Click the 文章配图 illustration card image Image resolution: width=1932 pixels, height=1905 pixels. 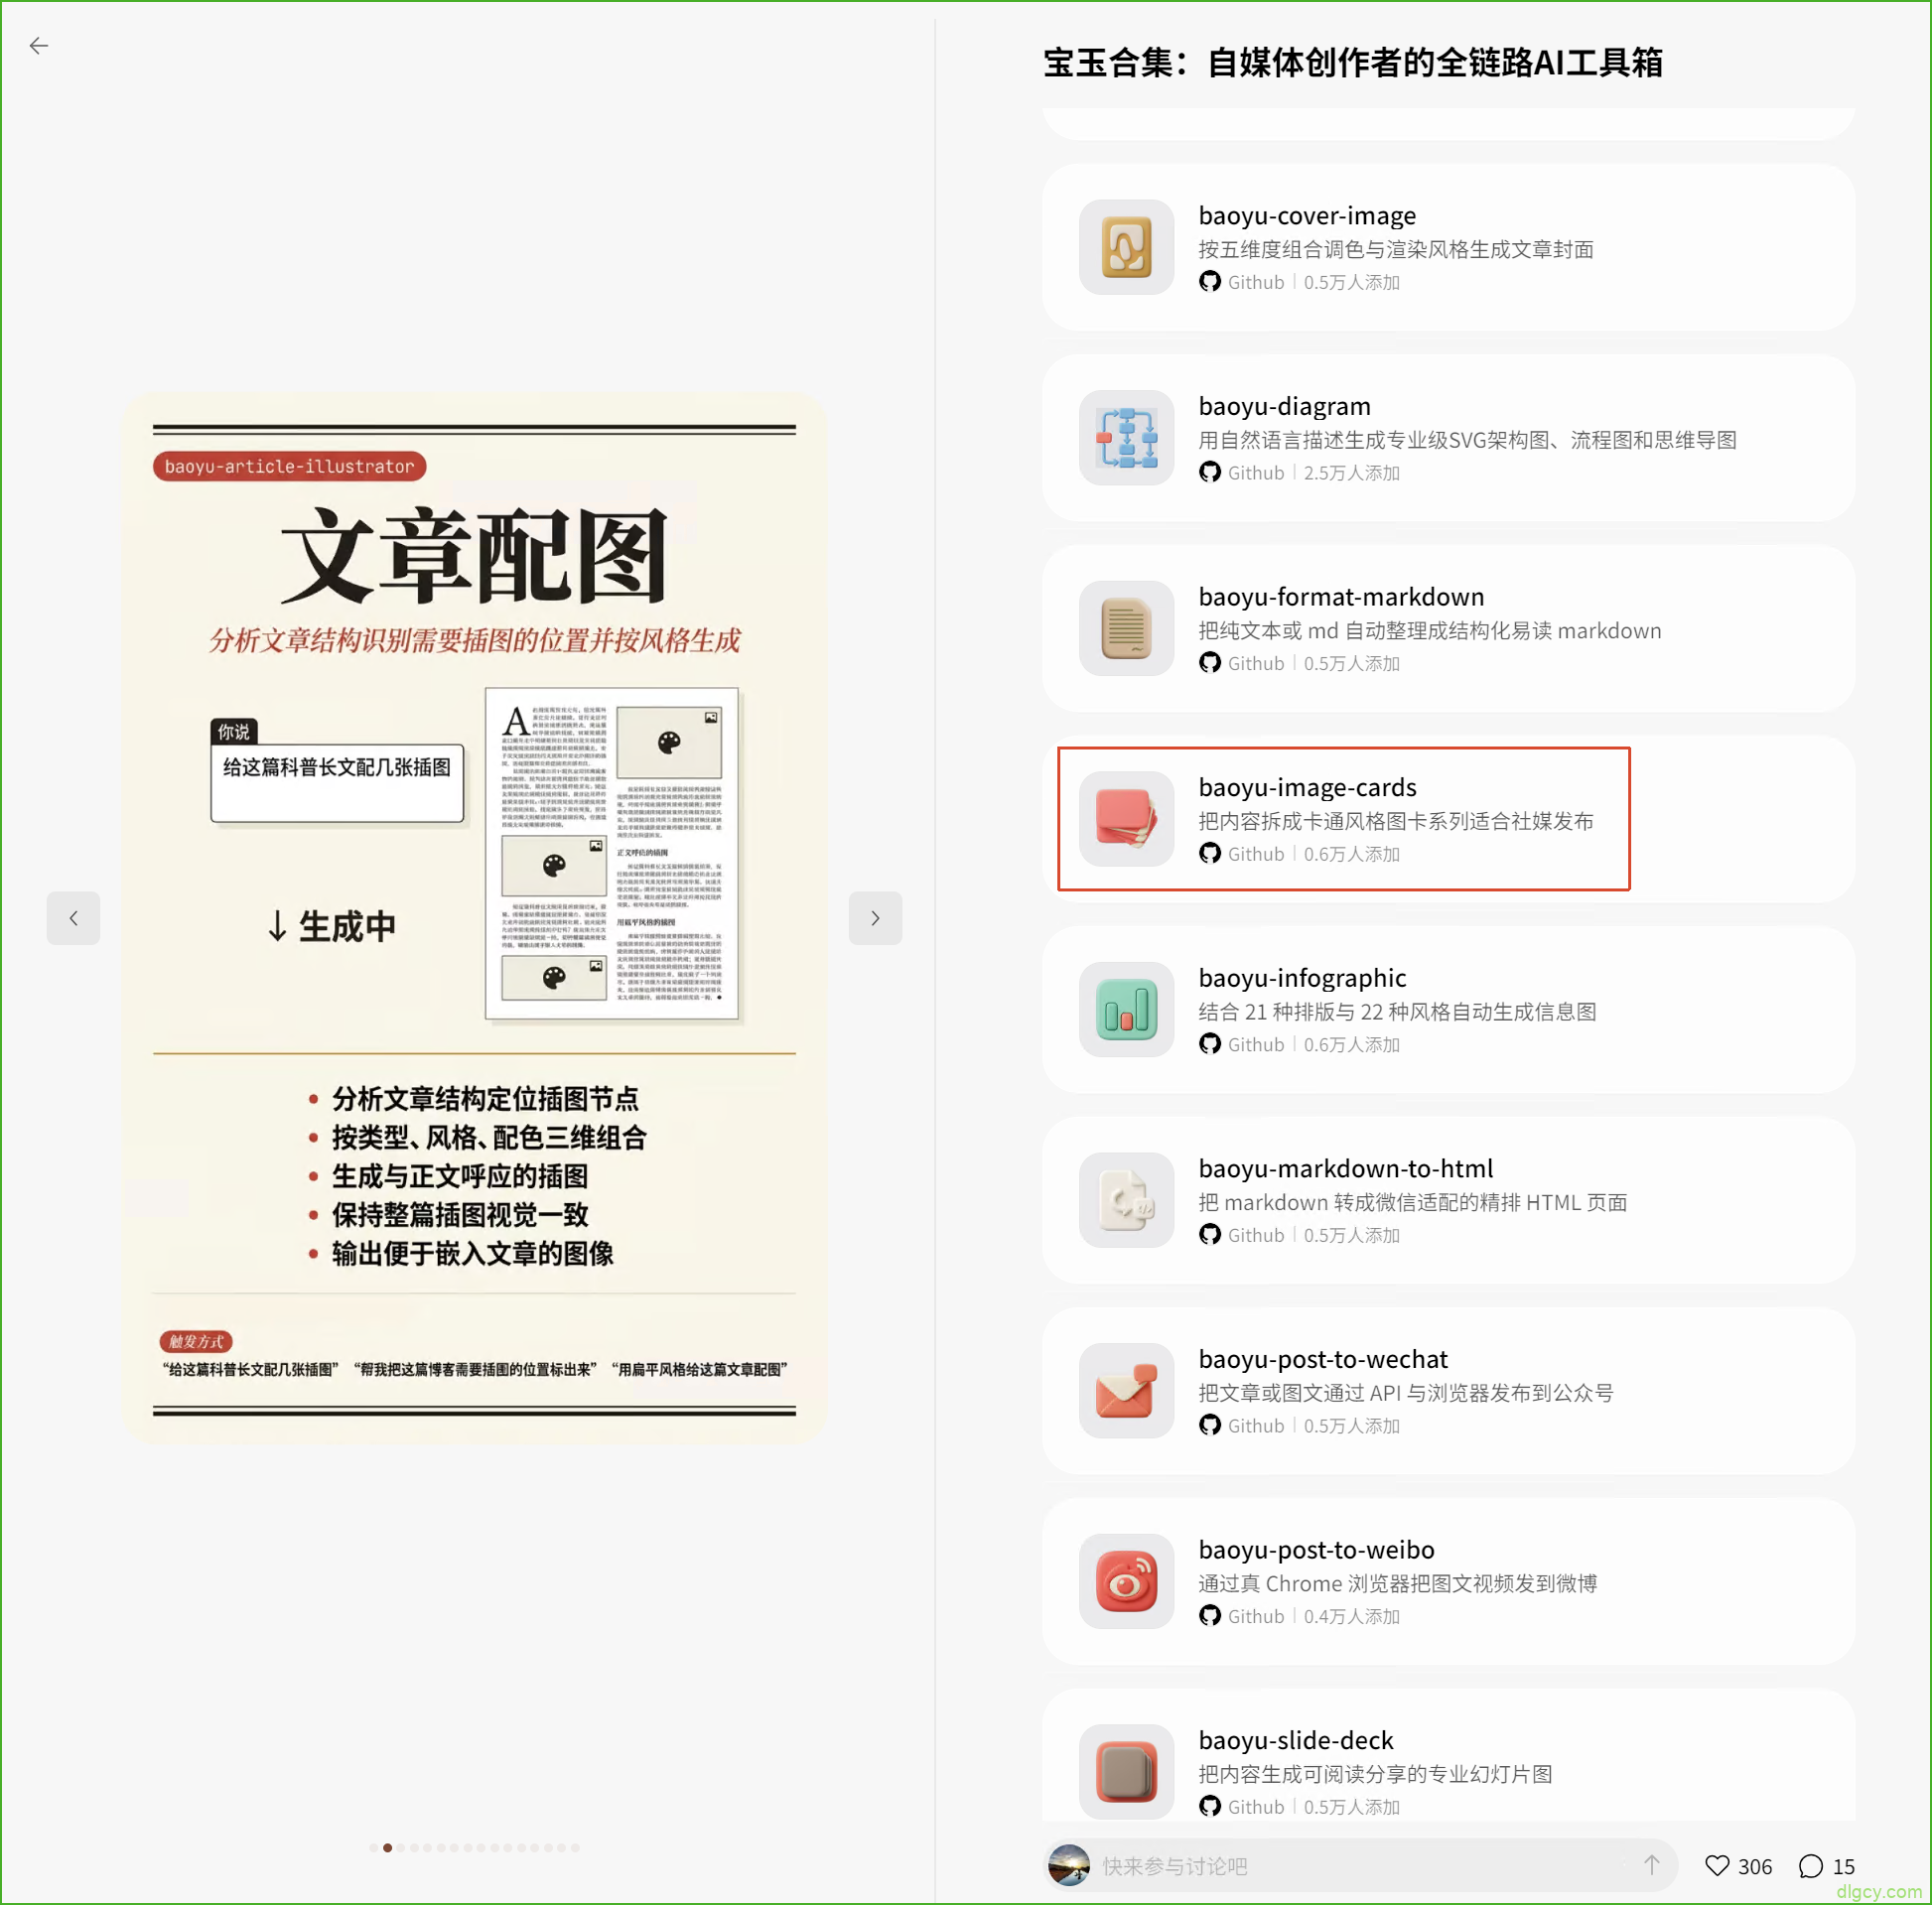tap(474, 918)
